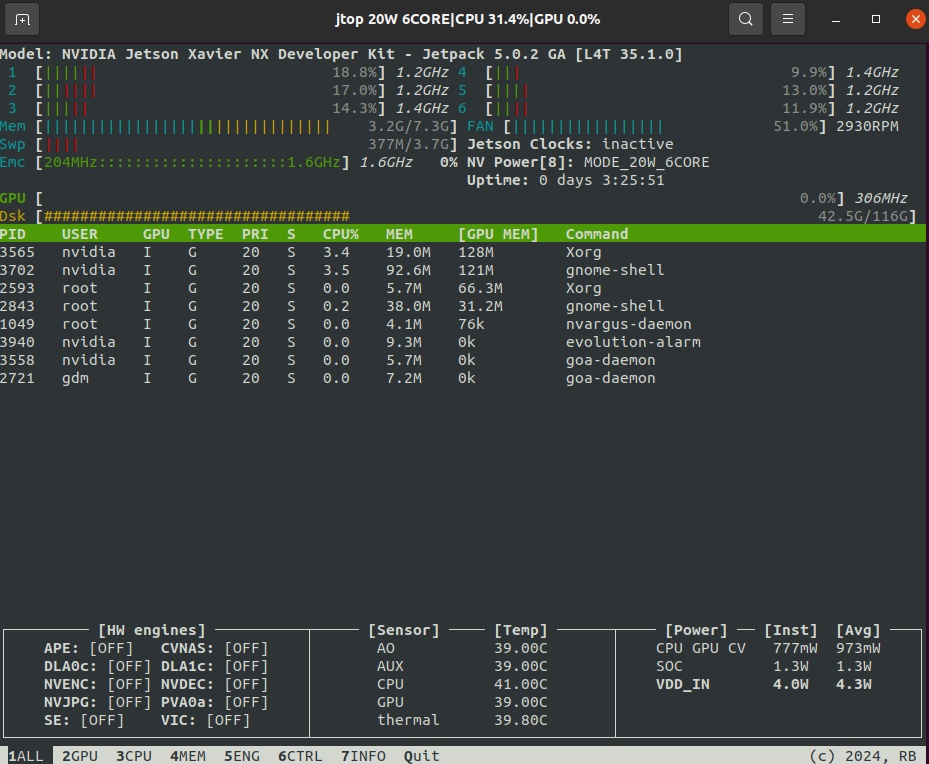929x764 pixels.
Task: Select process 2593 root Xorg row
Action: 463,288
